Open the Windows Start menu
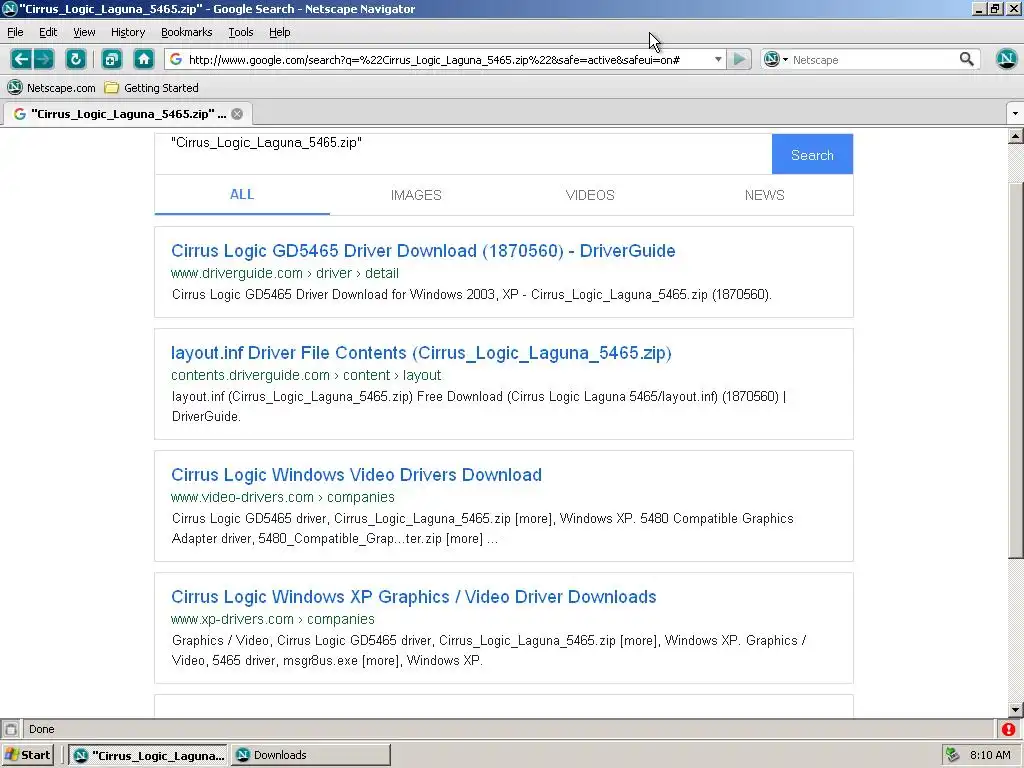Screen dimensions: 1024x768 pyautogui.click(x=27, y=755)
